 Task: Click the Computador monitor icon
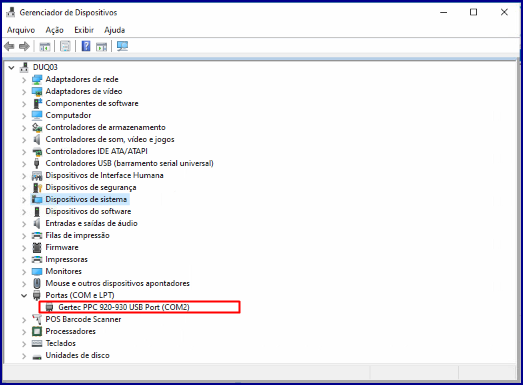[x=37, y=115]
